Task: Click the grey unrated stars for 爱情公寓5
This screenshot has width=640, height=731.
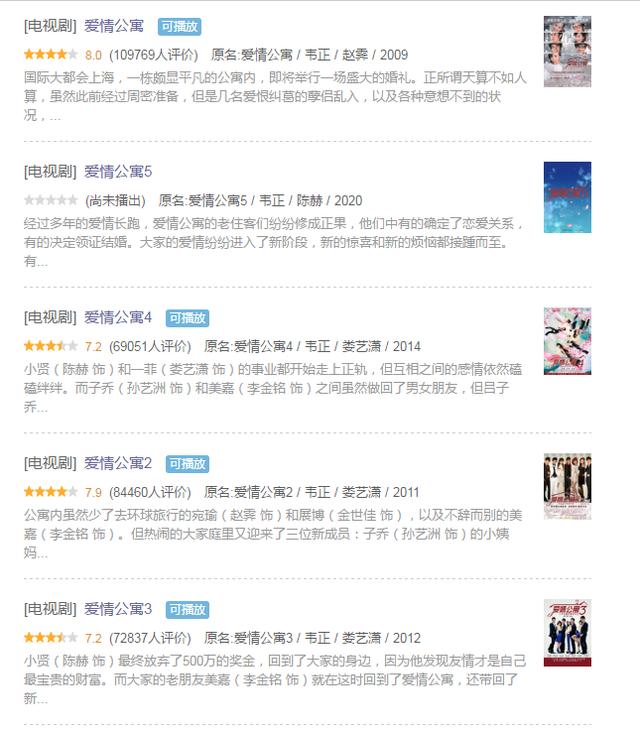Action: coord(50,200)
